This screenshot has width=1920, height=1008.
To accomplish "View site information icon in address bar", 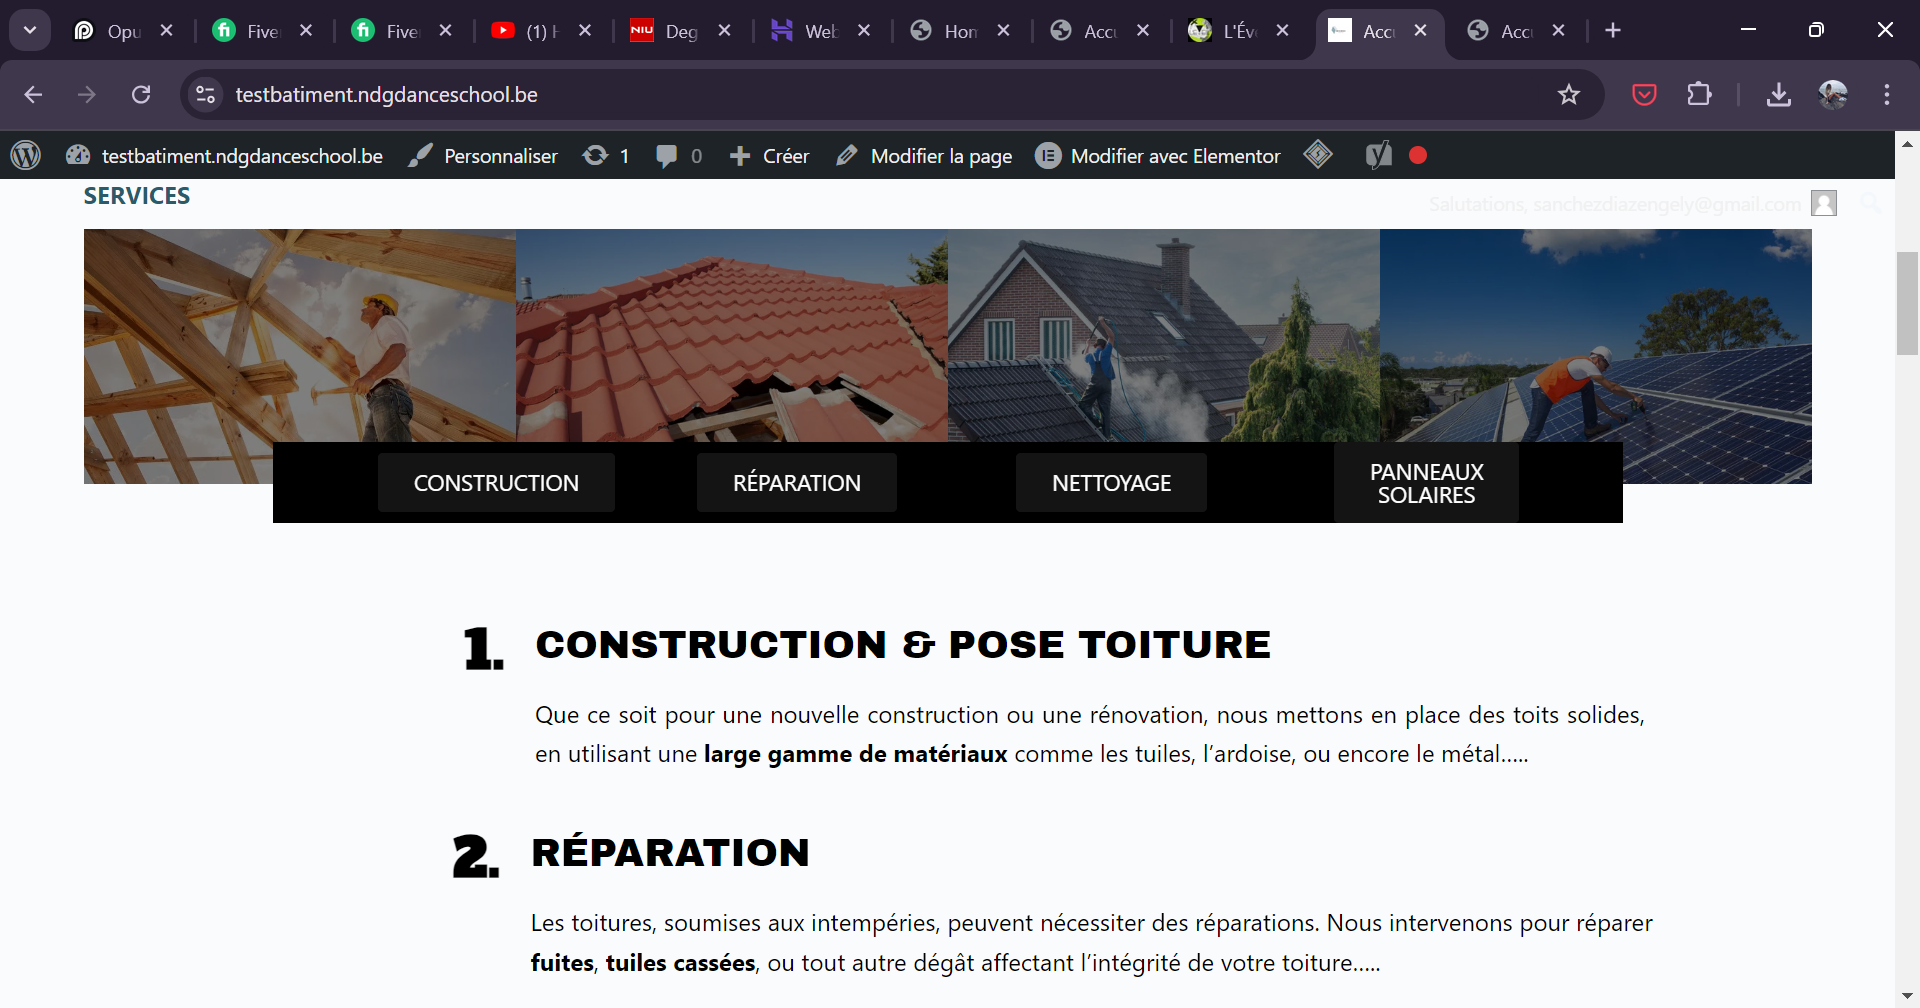I will 205,94.
